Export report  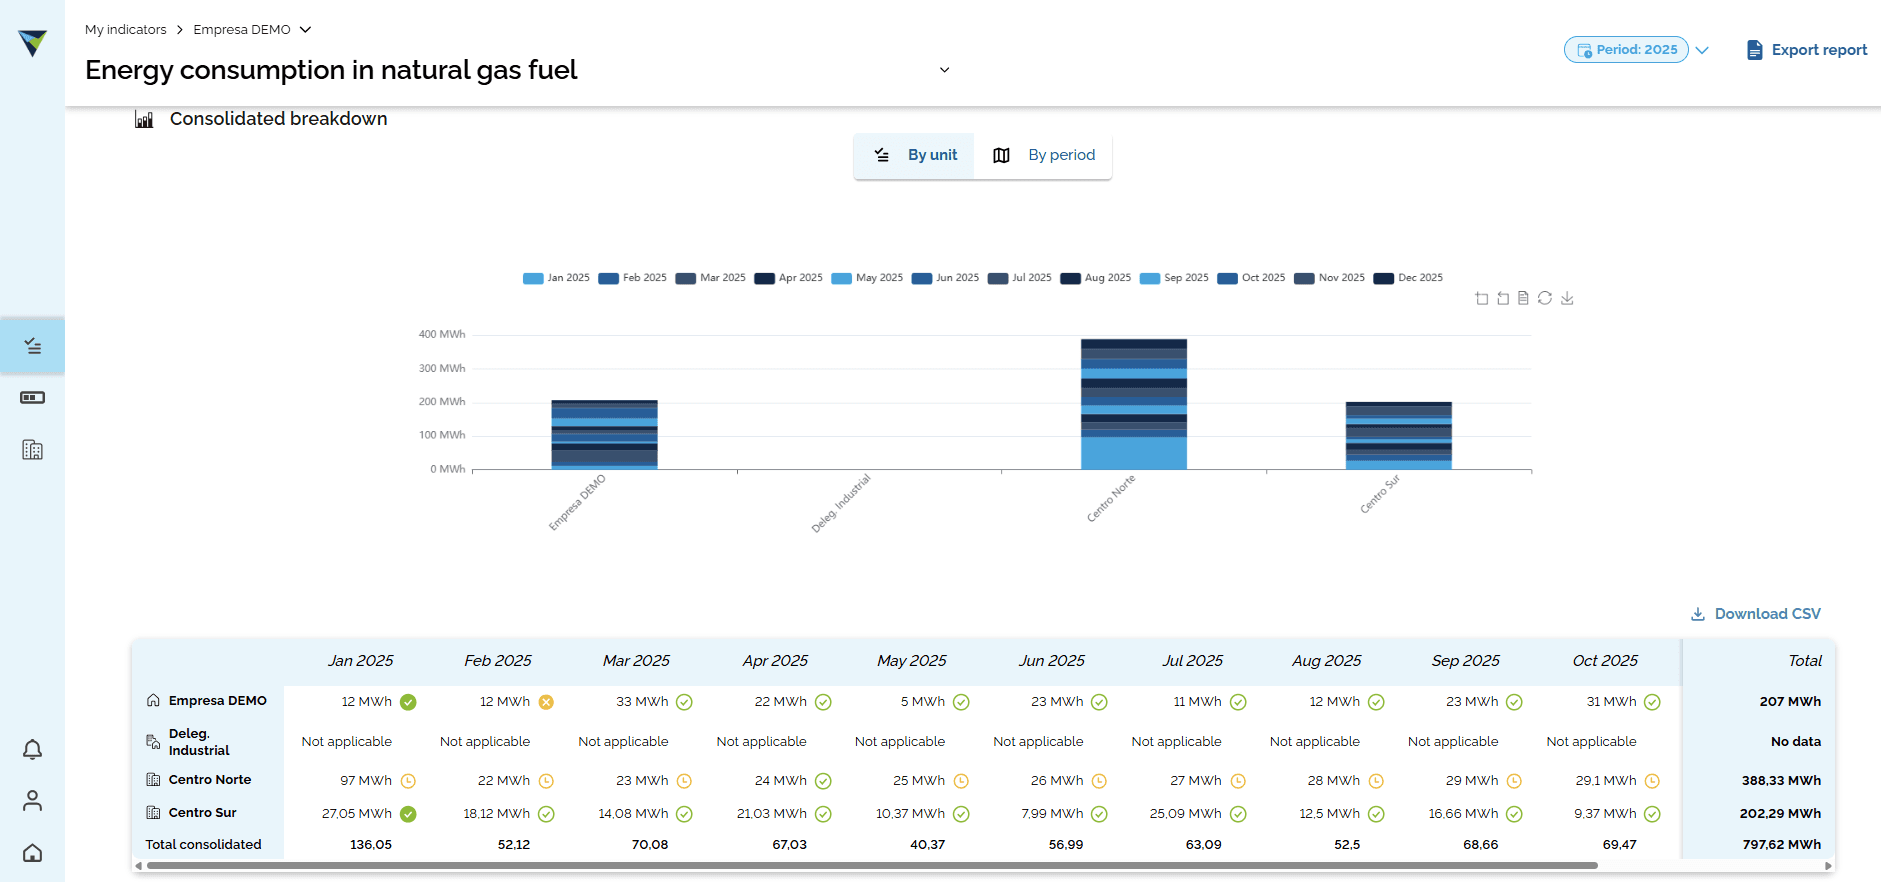point(1806,50)
